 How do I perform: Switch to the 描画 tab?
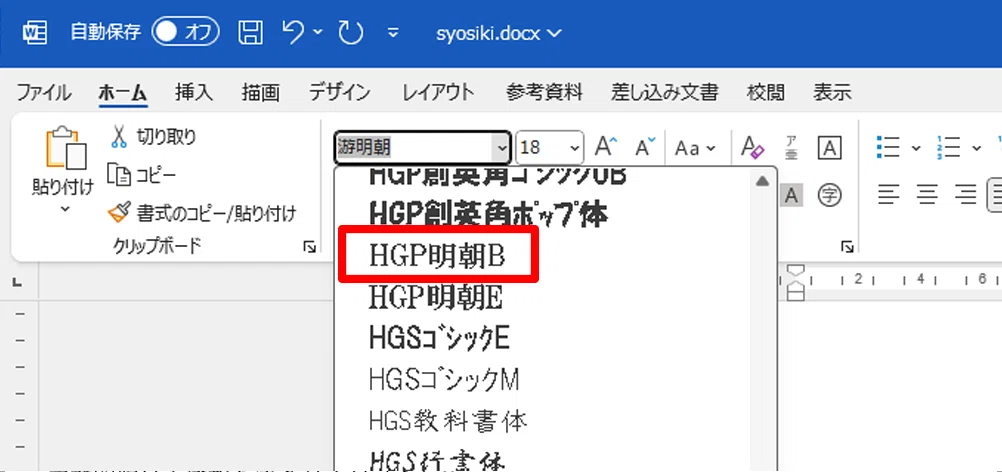261,93
